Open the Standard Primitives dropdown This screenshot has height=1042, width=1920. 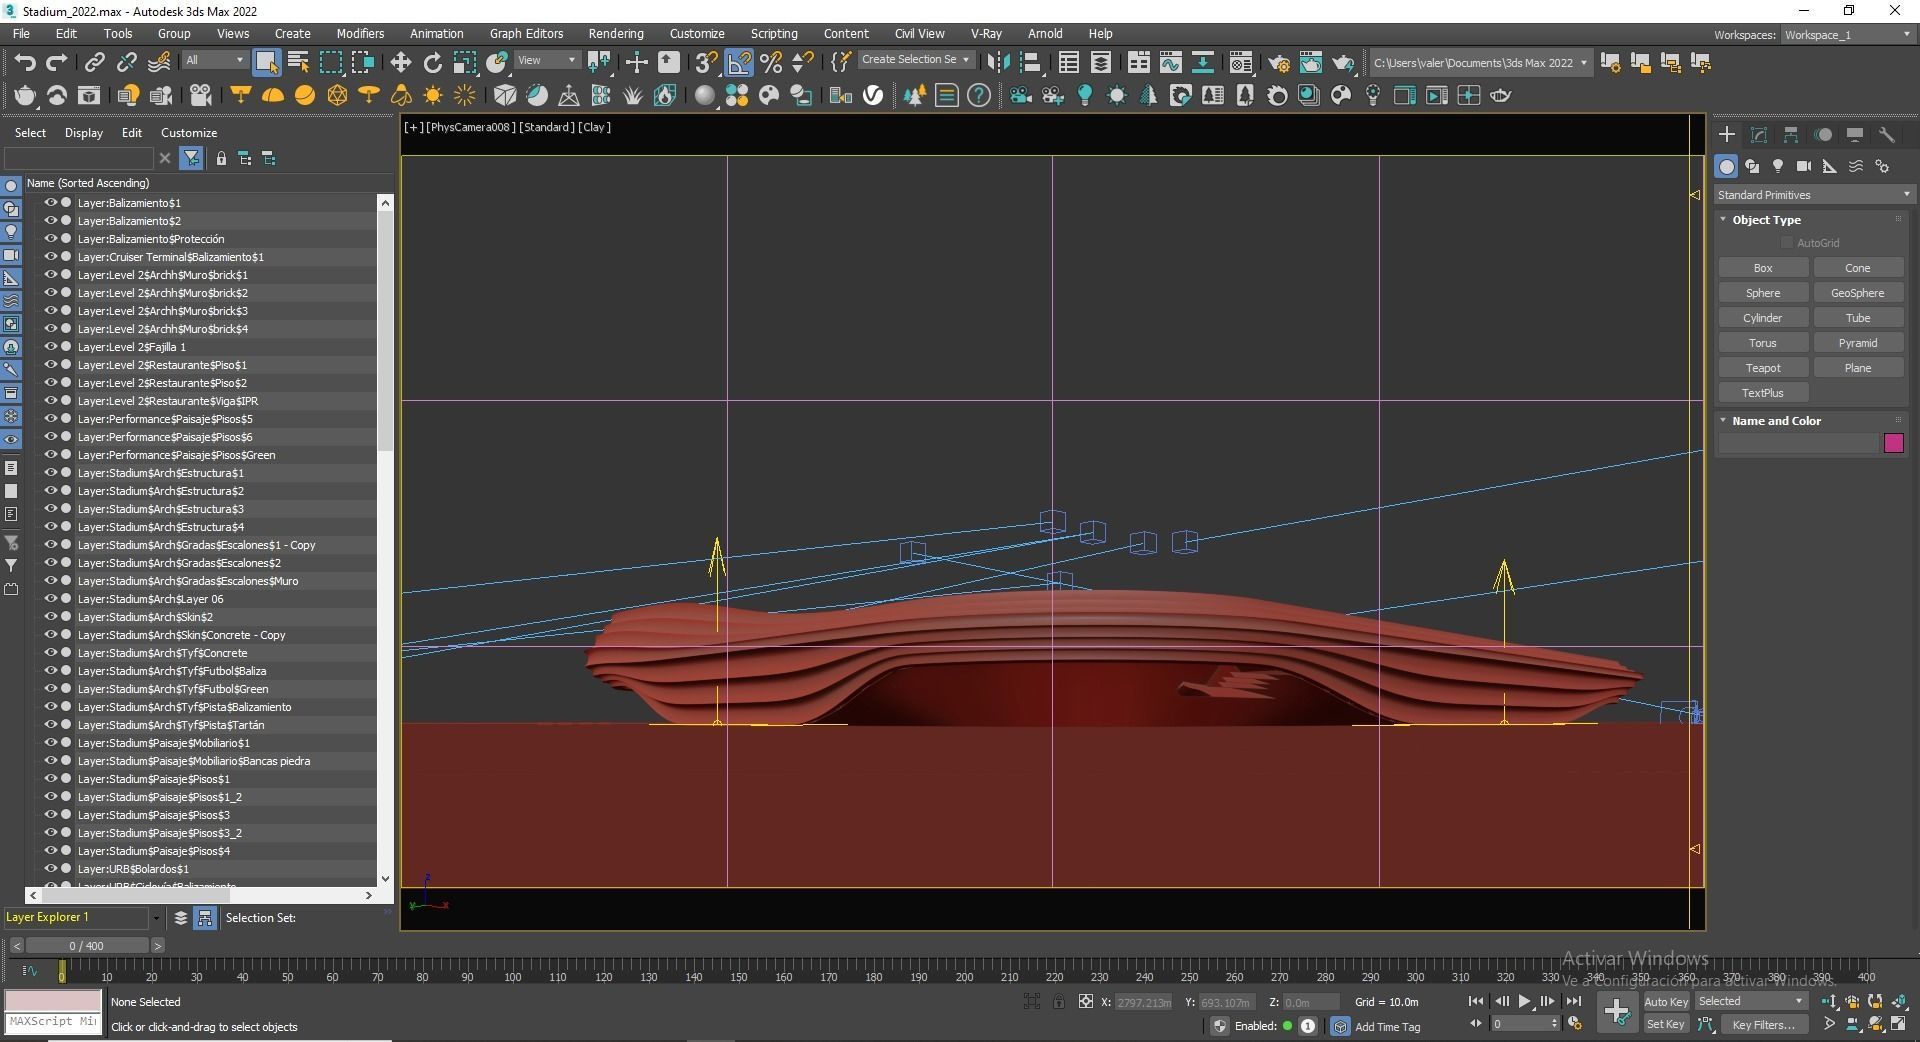(x=1812, y=195)
